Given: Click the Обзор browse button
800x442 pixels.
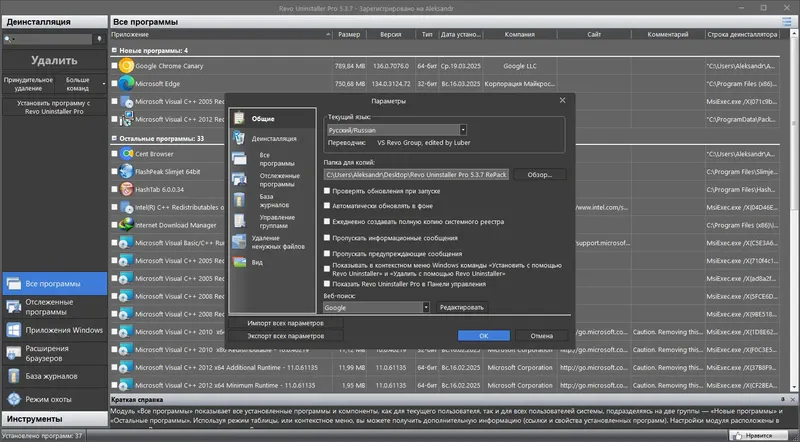Looking at the screenshot, I should pyautogui.click(x=539, y=175).
